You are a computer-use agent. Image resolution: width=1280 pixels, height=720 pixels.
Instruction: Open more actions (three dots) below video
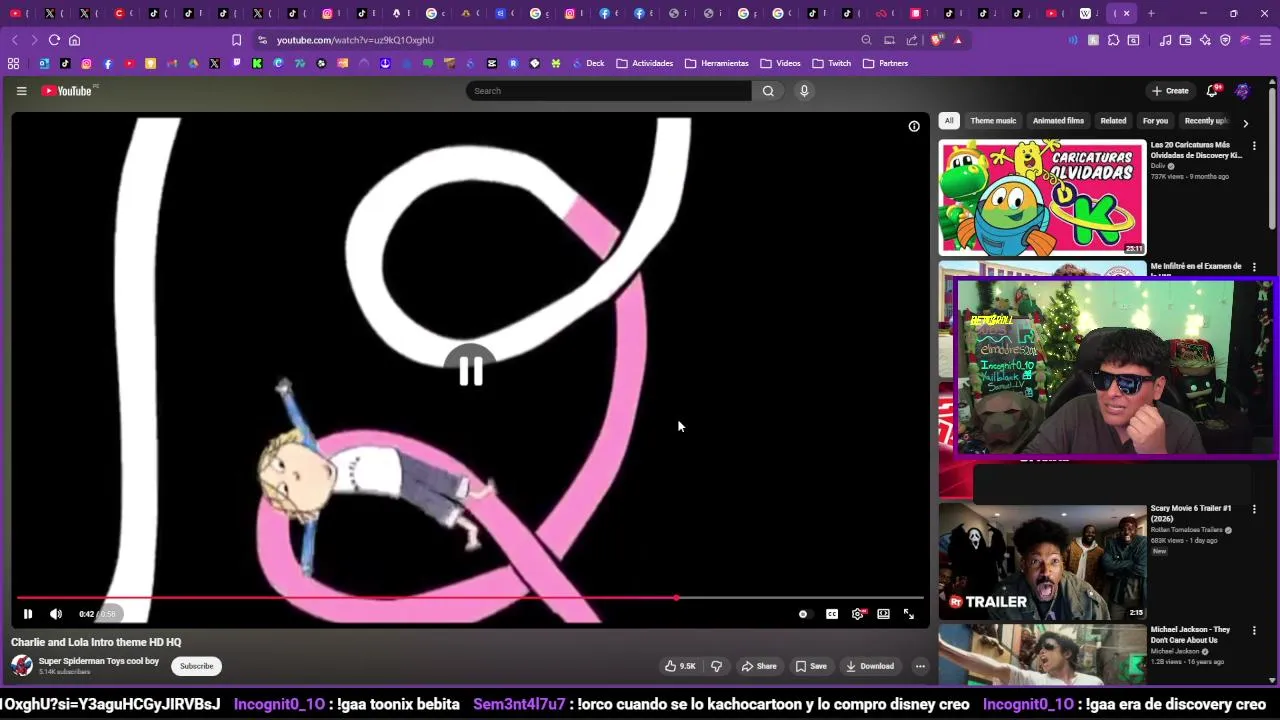tap(920, 666)
